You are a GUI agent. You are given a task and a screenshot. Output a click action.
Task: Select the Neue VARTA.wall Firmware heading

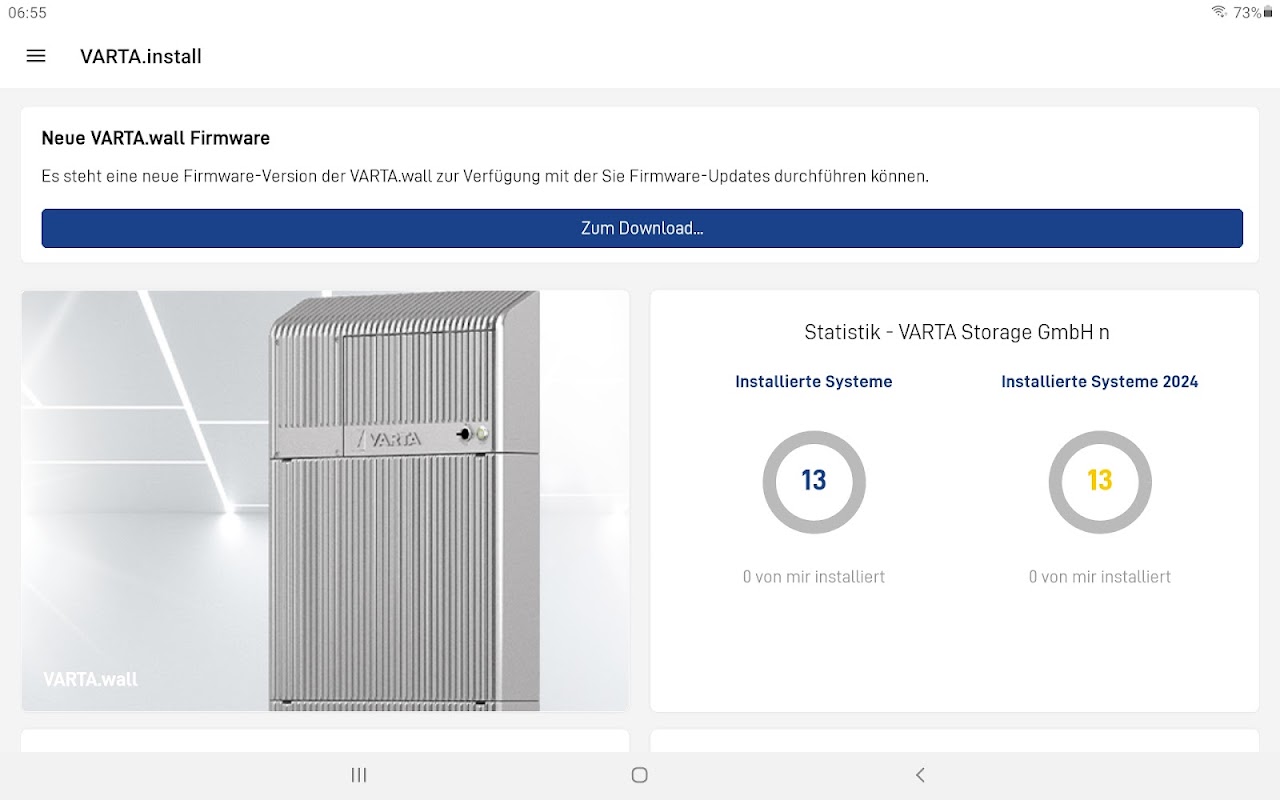(156, 138)
